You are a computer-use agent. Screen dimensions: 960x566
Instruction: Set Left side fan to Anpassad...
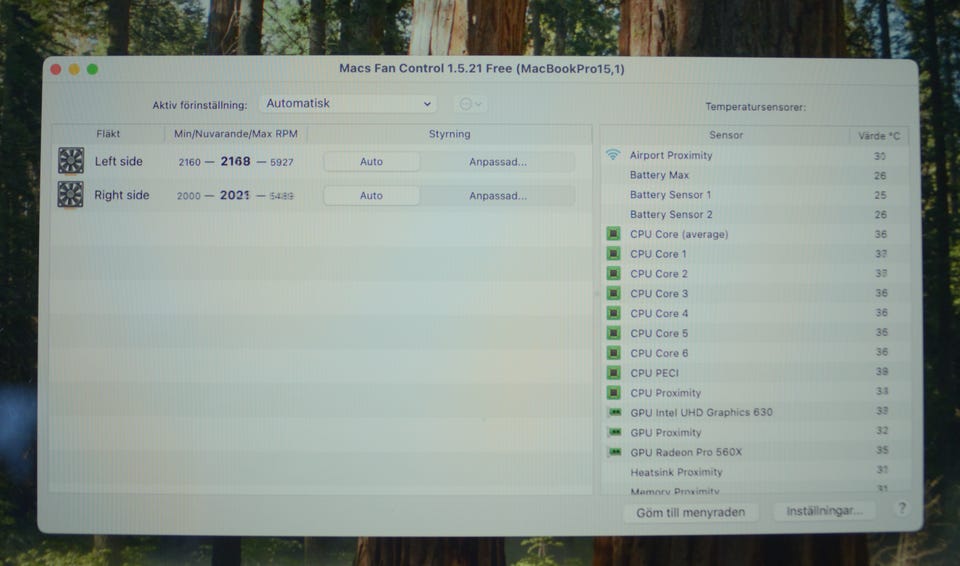[x=498, y=162]
